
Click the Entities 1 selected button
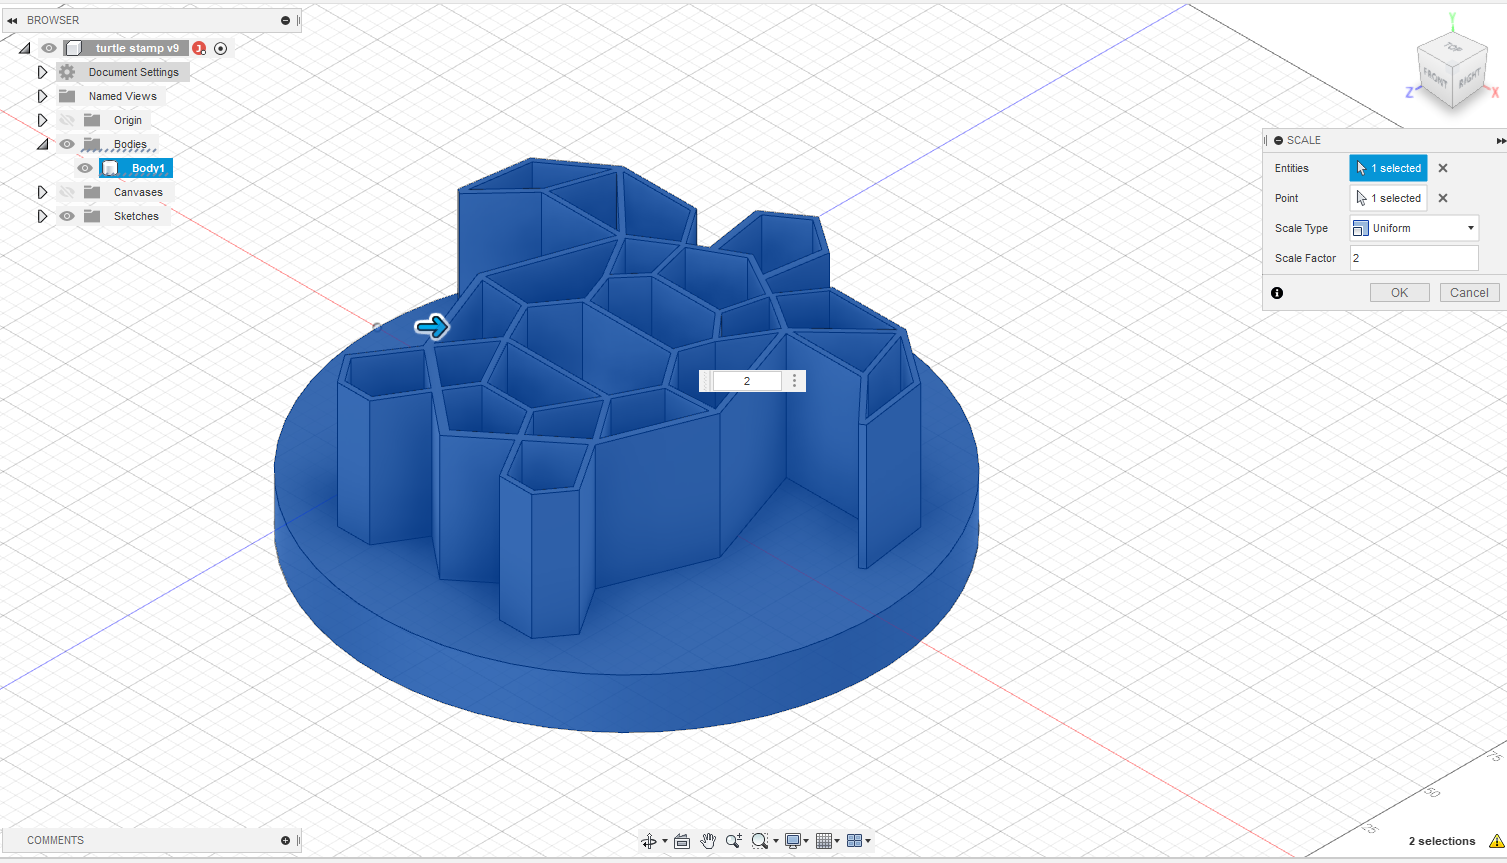[1388, 168]
